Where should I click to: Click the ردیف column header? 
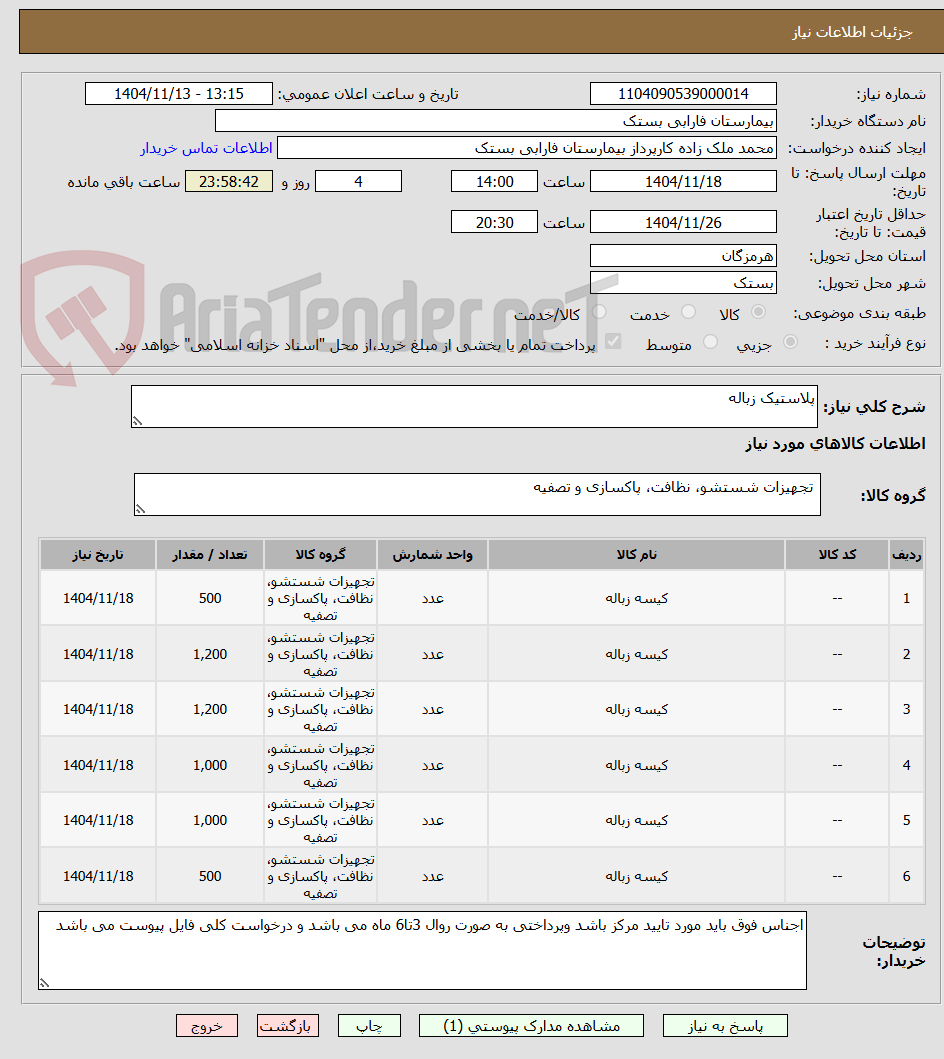point(906,554)
